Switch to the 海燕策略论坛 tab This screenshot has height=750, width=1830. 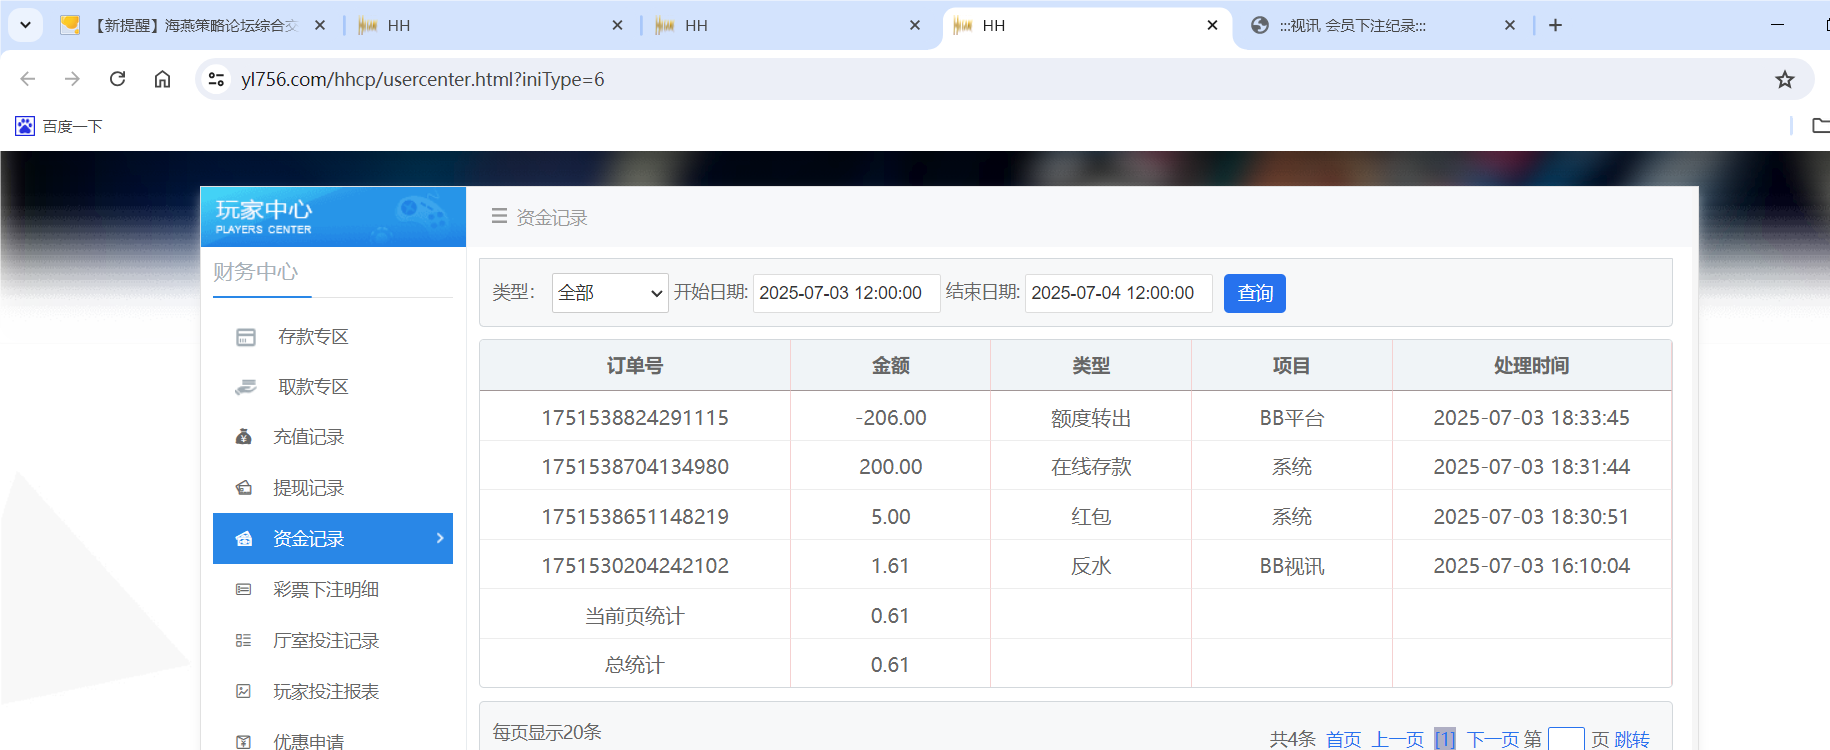pyautogui.click(x=196, y=26)
